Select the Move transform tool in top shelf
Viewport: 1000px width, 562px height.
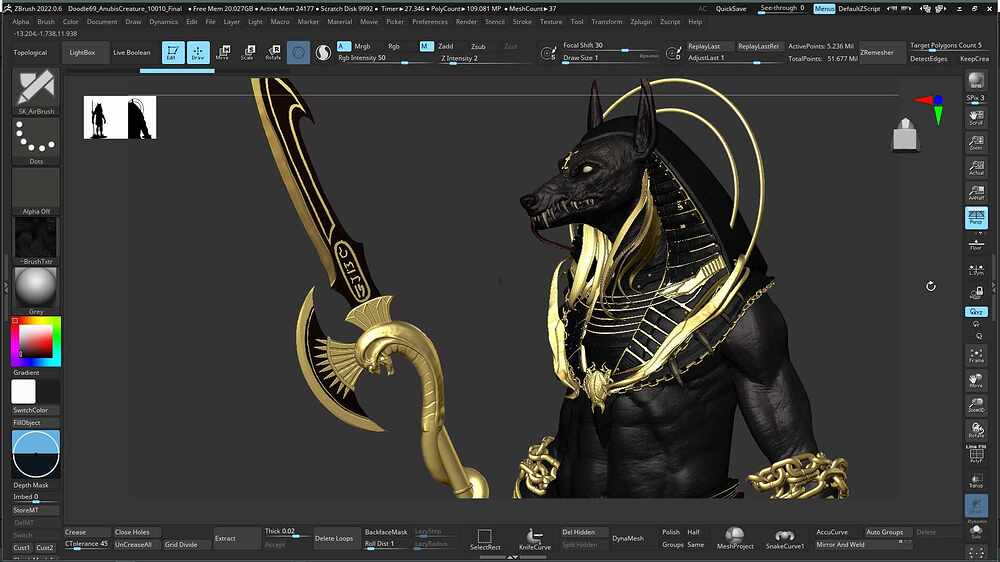[223, 52]
